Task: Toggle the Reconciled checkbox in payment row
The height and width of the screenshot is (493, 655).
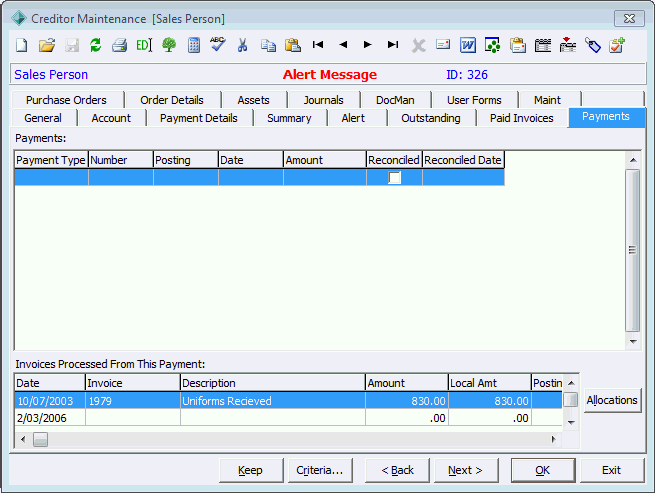Action: 394,178
